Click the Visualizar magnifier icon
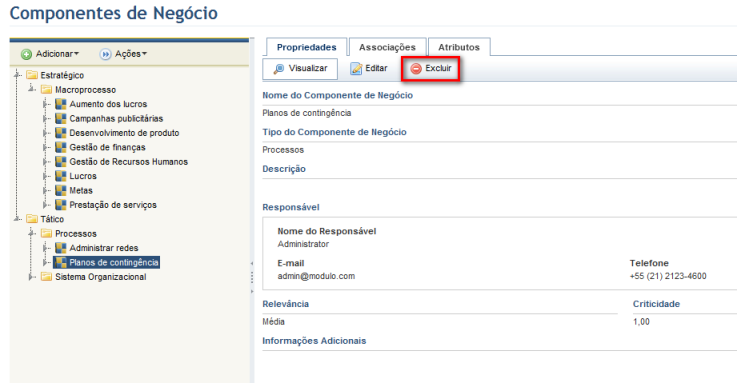Image resolution: width=737 pixels, height=383 pixels. [x=279, y=69]
